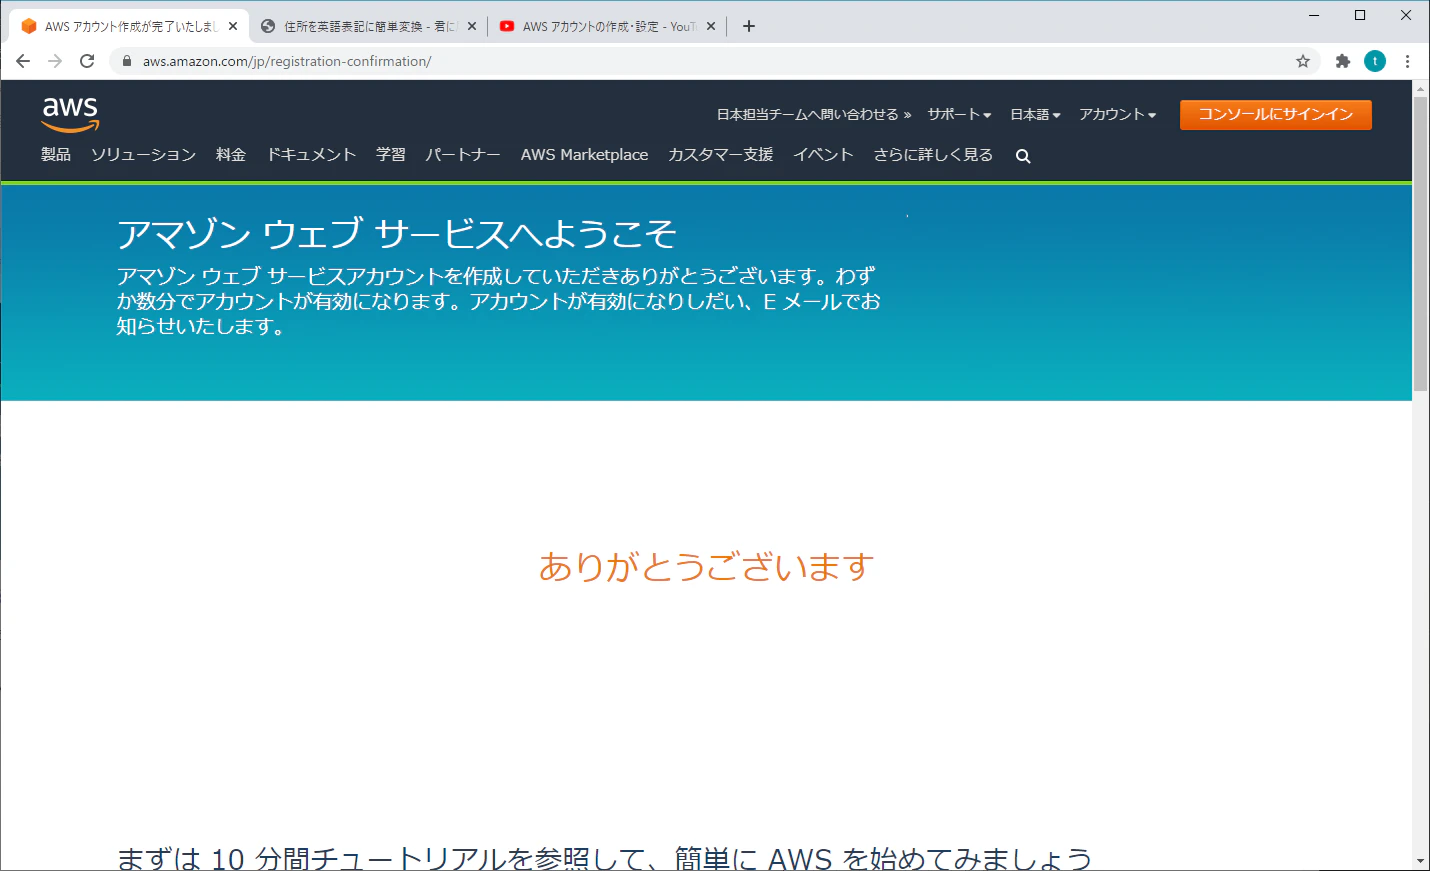Click scrollbar down arrow
The height and width of the screenshot is (871, 1430).
pyautogui.click(x=1420, y=861)
